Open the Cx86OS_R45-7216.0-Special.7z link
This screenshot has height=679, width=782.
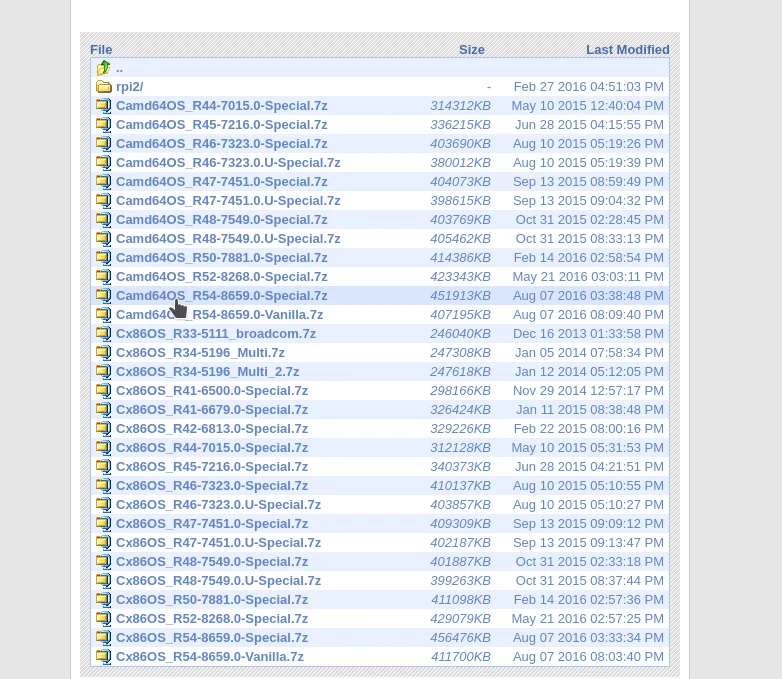pyautogui.click(x=212, y=466)
